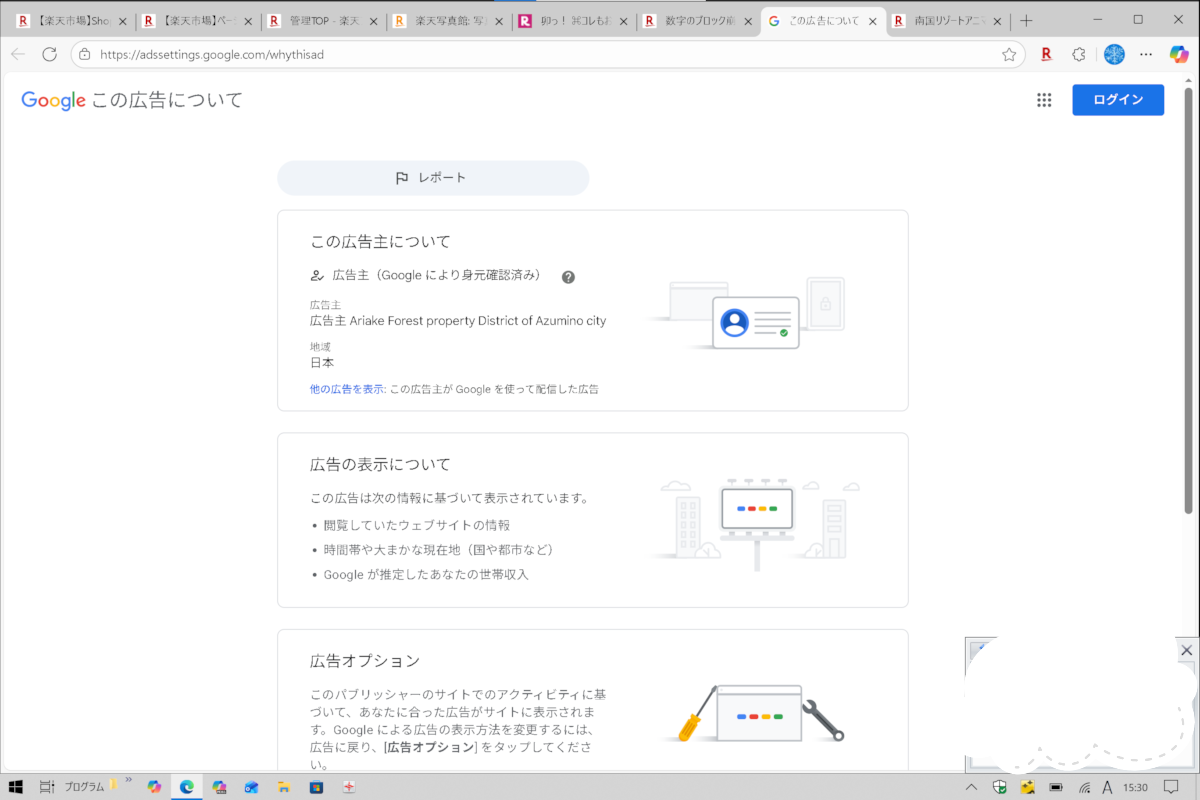Open the 他の広告を表示 link
The width and height of the screenshot is (1200, 800).
(x=347, y=389)
